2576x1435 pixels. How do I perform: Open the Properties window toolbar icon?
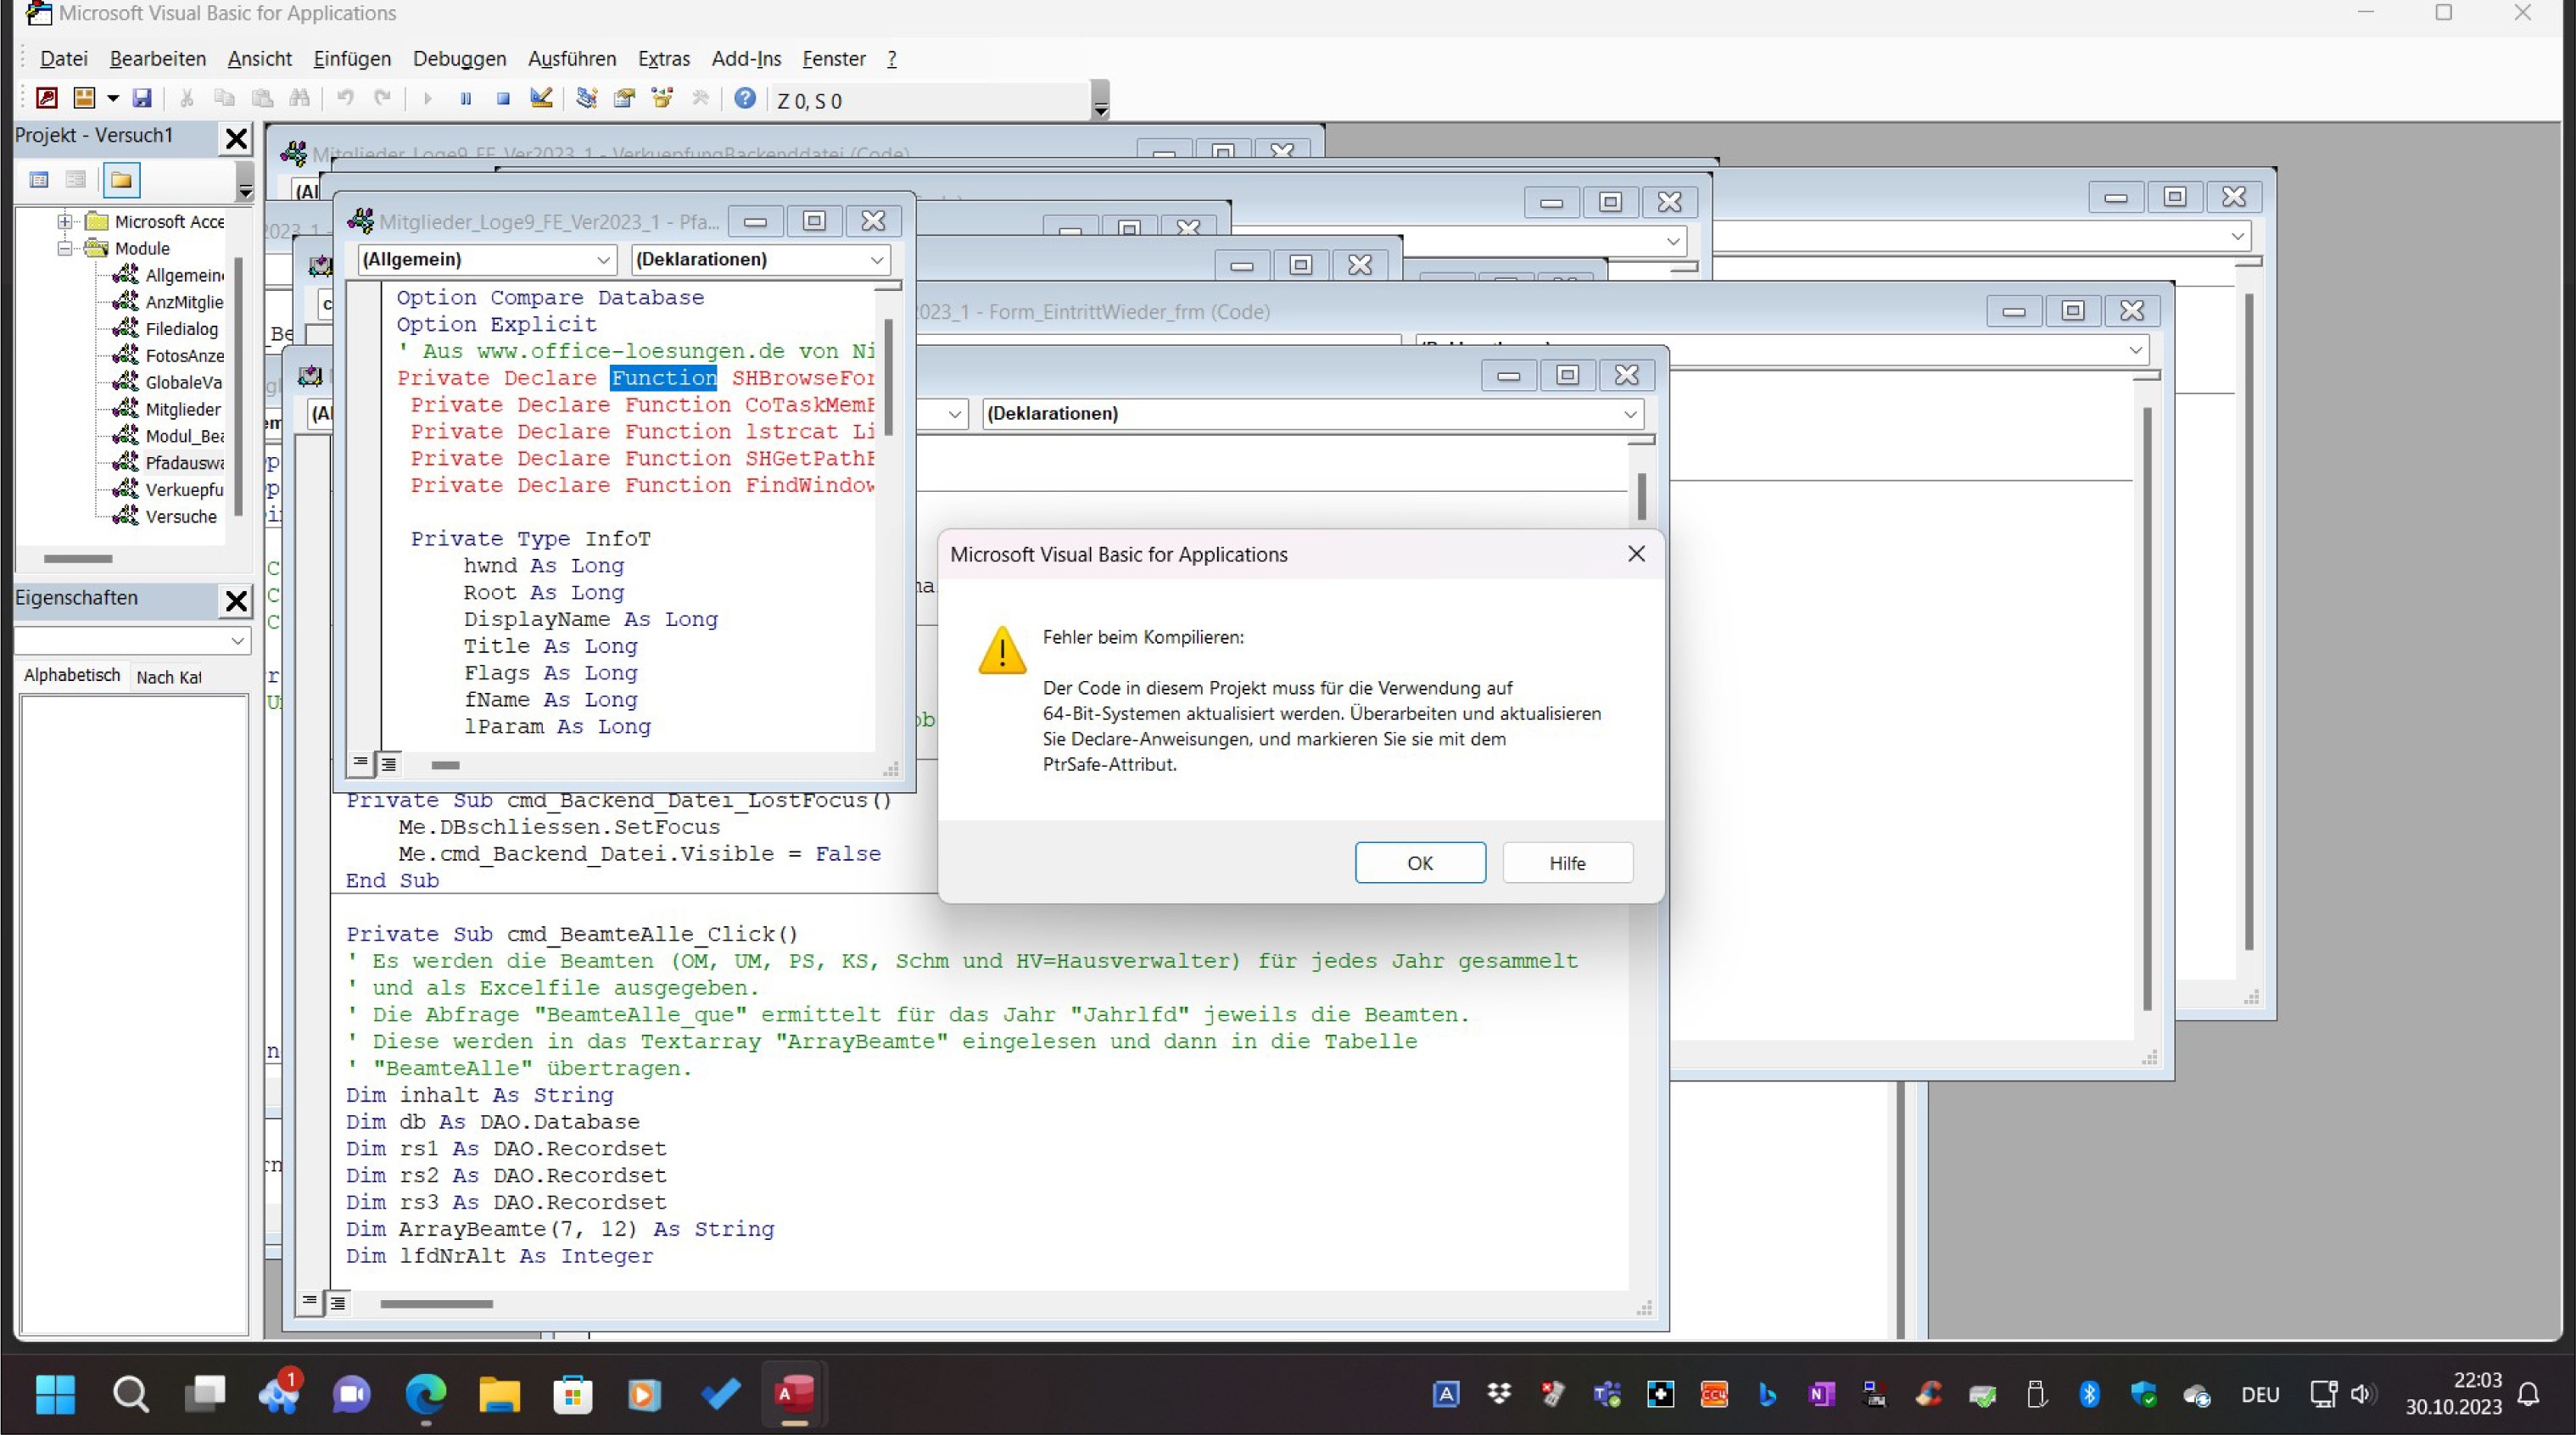(x=625, y=98)
